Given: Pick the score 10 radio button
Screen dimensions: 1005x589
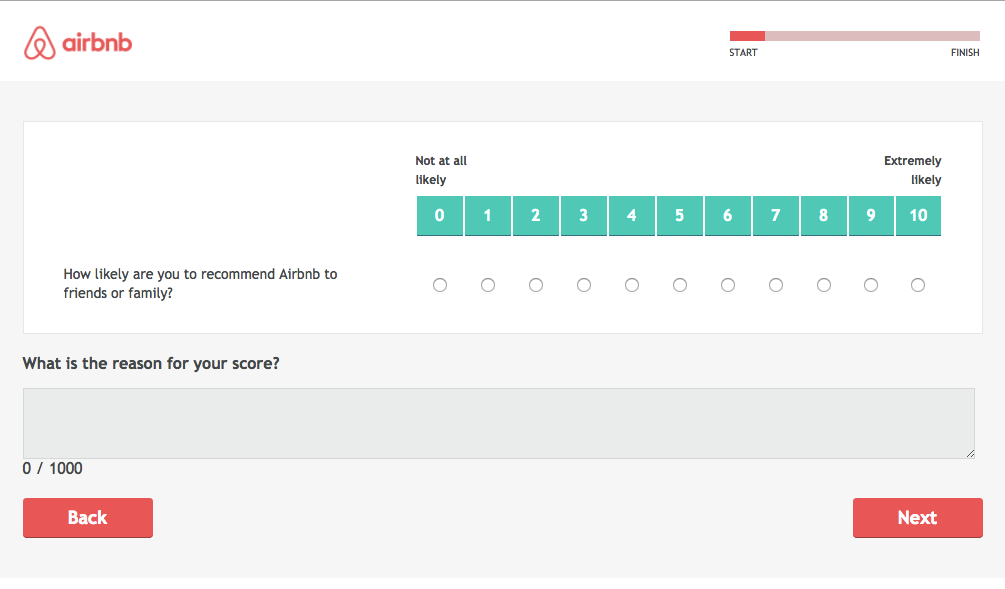Looking at the screenshot, I should click(x=918, y=285).
